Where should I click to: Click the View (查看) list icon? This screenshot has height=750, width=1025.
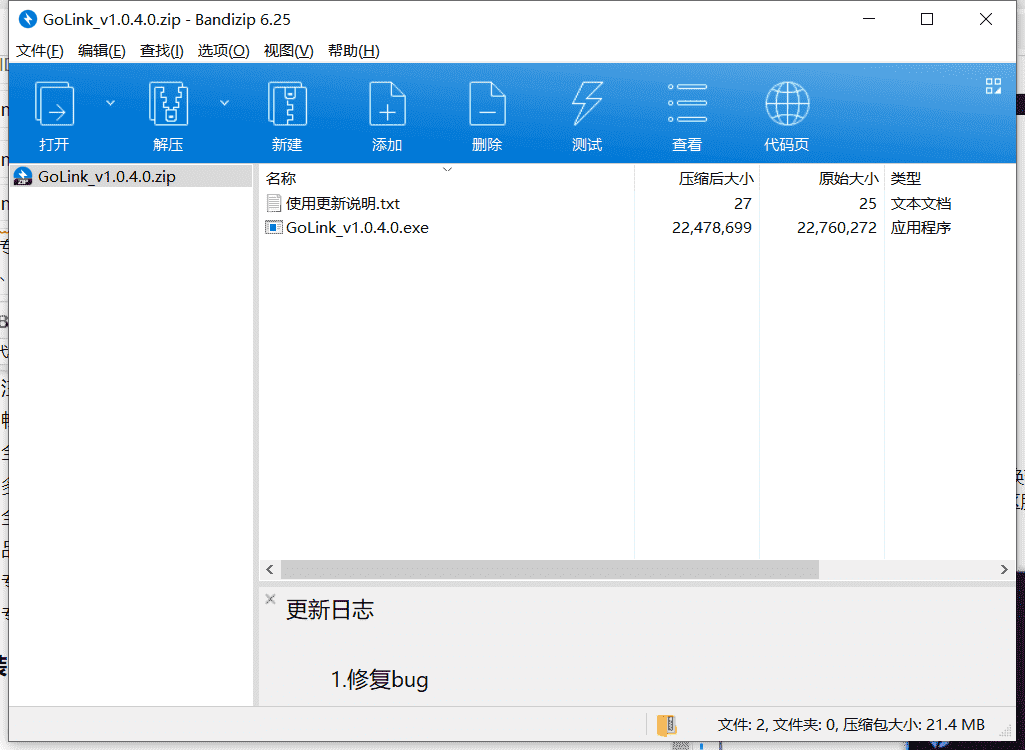click(x=687, y=103)
